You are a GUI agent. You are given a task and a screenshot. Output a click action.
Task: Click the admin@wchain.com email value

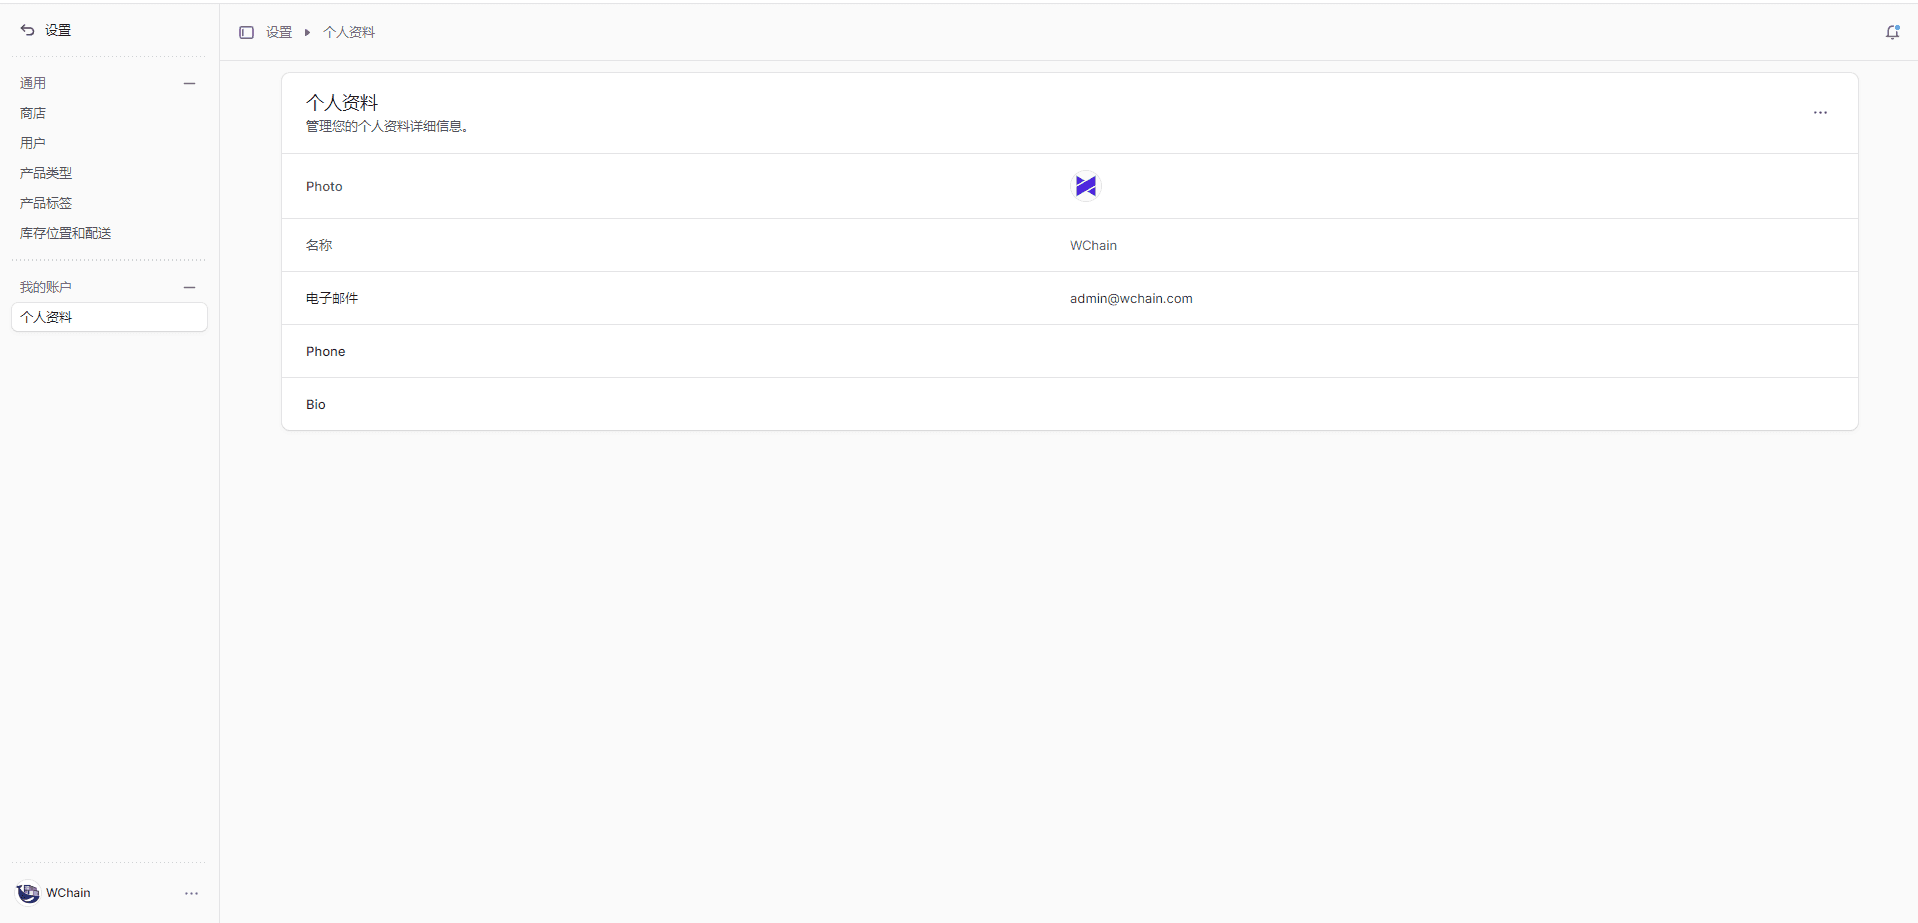pos(1130,298)
